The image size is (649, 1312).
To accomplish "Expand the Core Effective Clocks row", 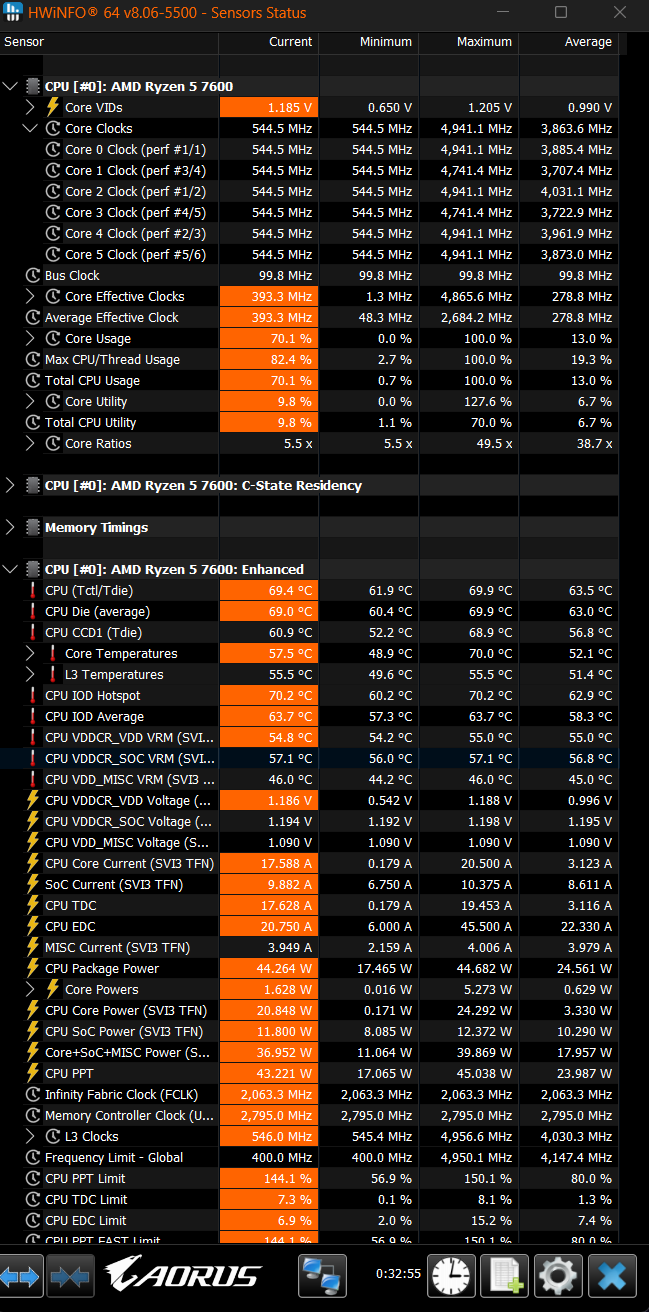I will coord(30,296).
